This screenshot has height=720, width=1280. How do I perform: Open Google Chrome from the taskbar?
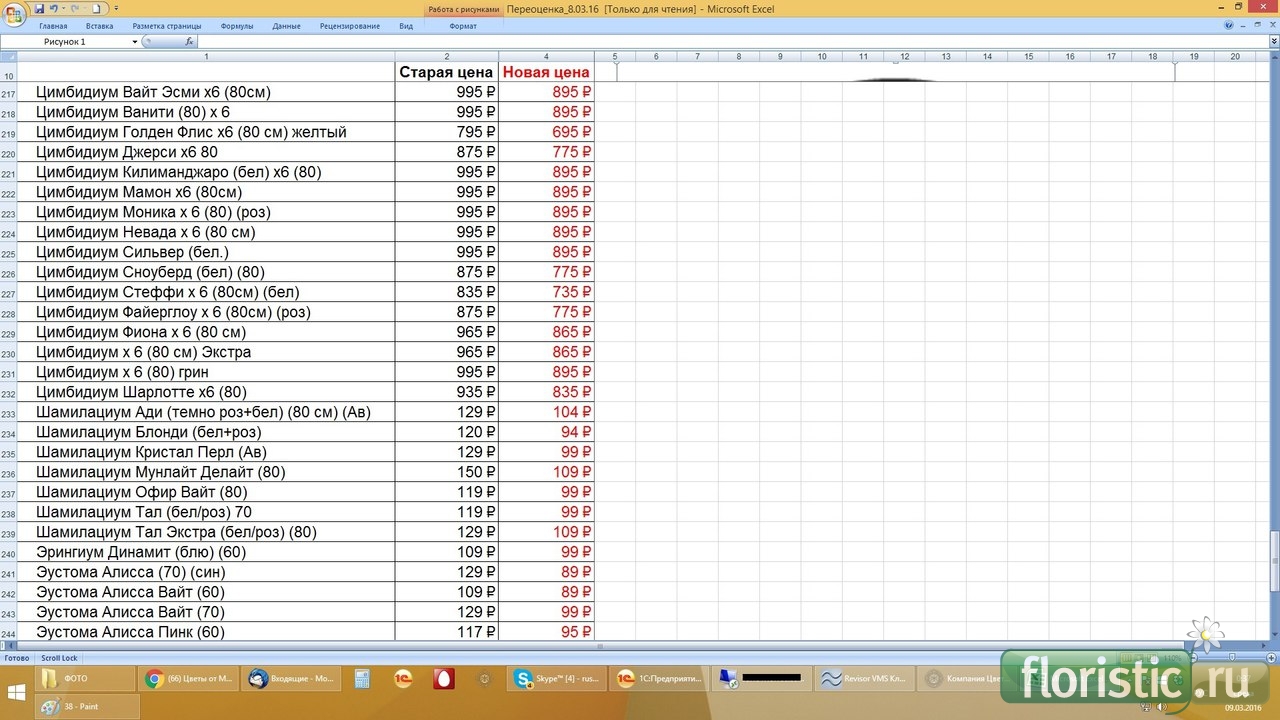[x=187, y=679]
